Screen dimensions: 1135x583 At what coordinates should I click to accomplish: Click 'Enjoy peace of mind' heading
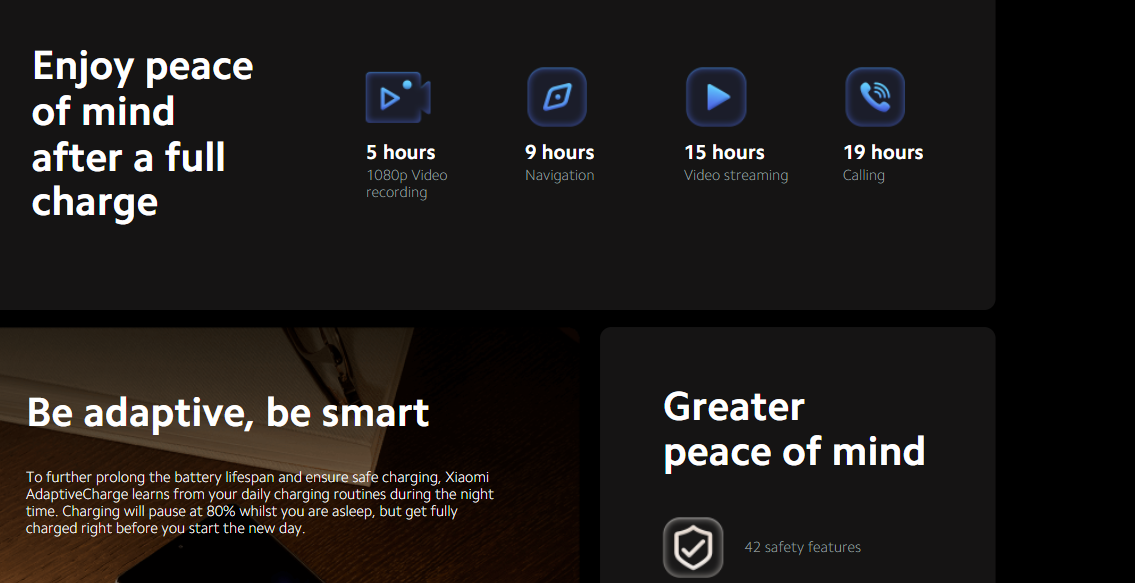click(x=143, y=134)
